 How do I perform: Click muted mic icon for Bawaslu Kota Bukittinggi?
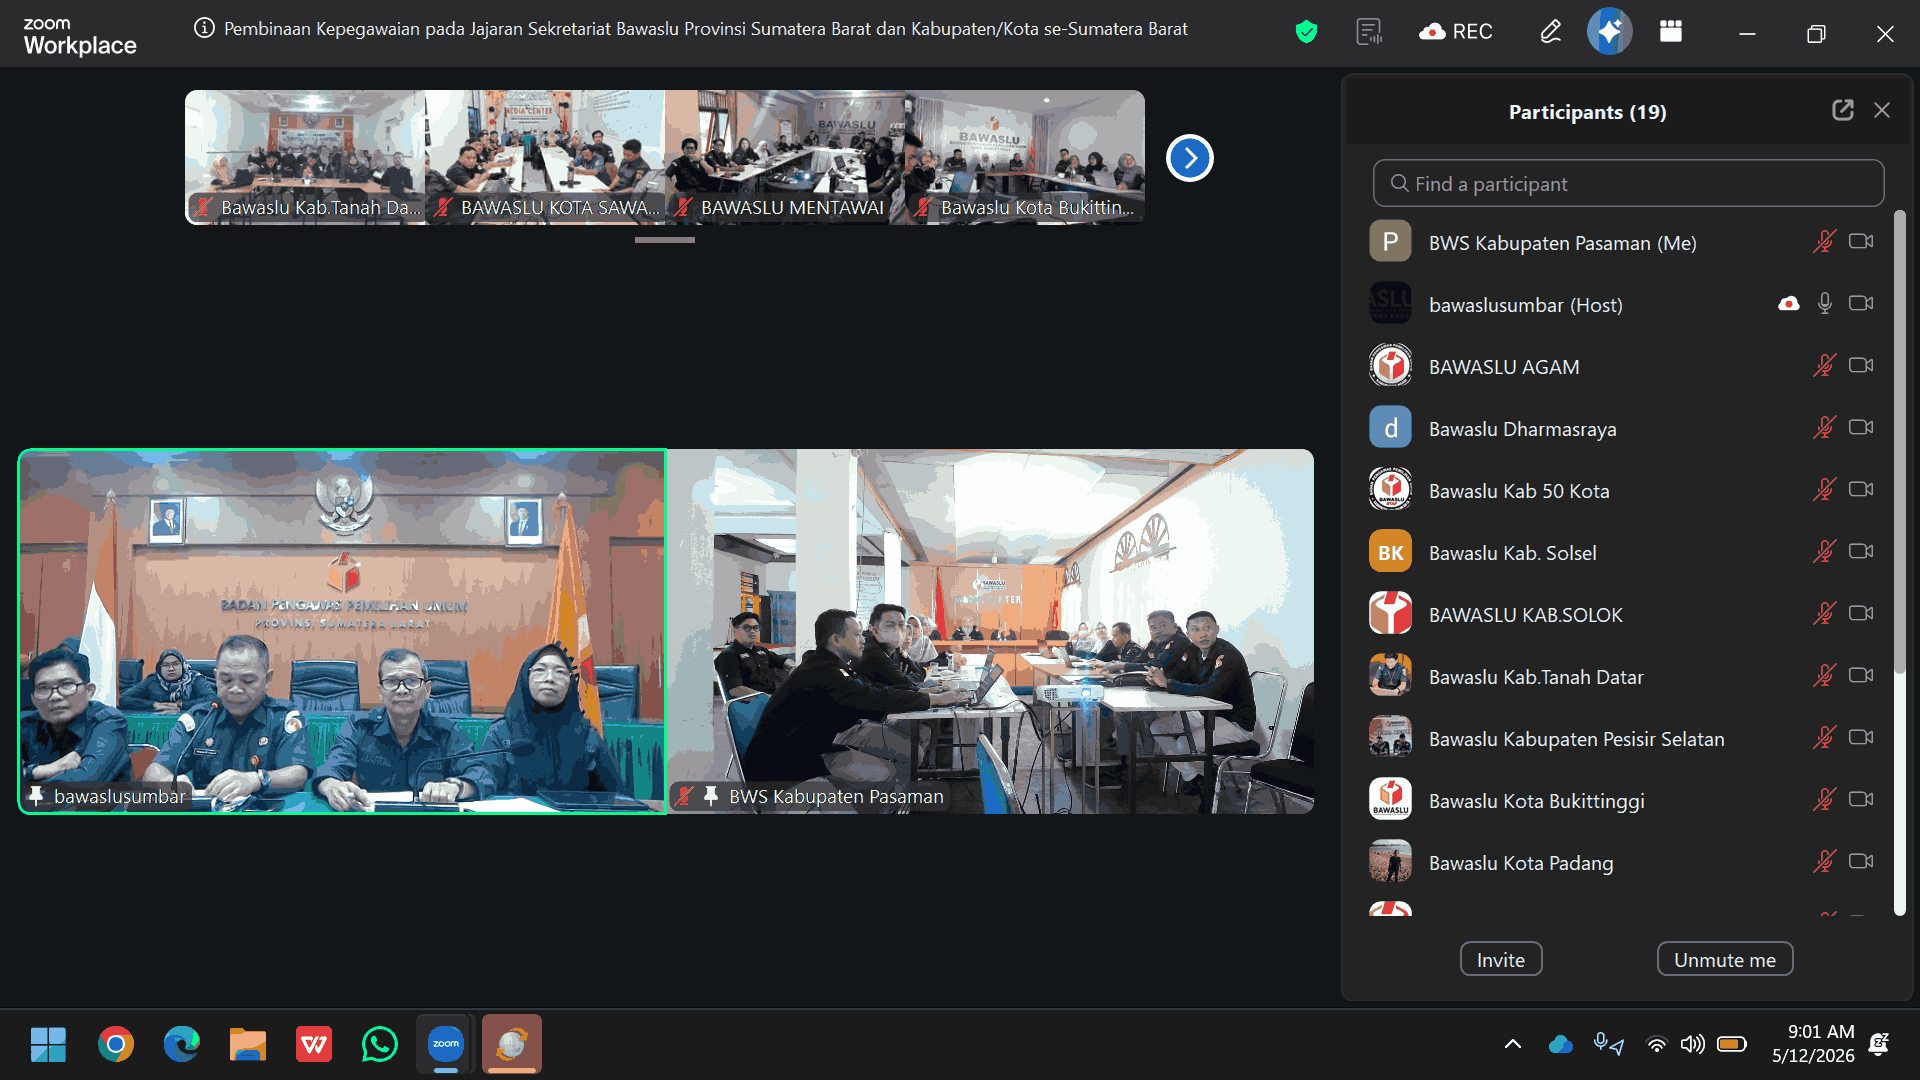click(1824, 800)
